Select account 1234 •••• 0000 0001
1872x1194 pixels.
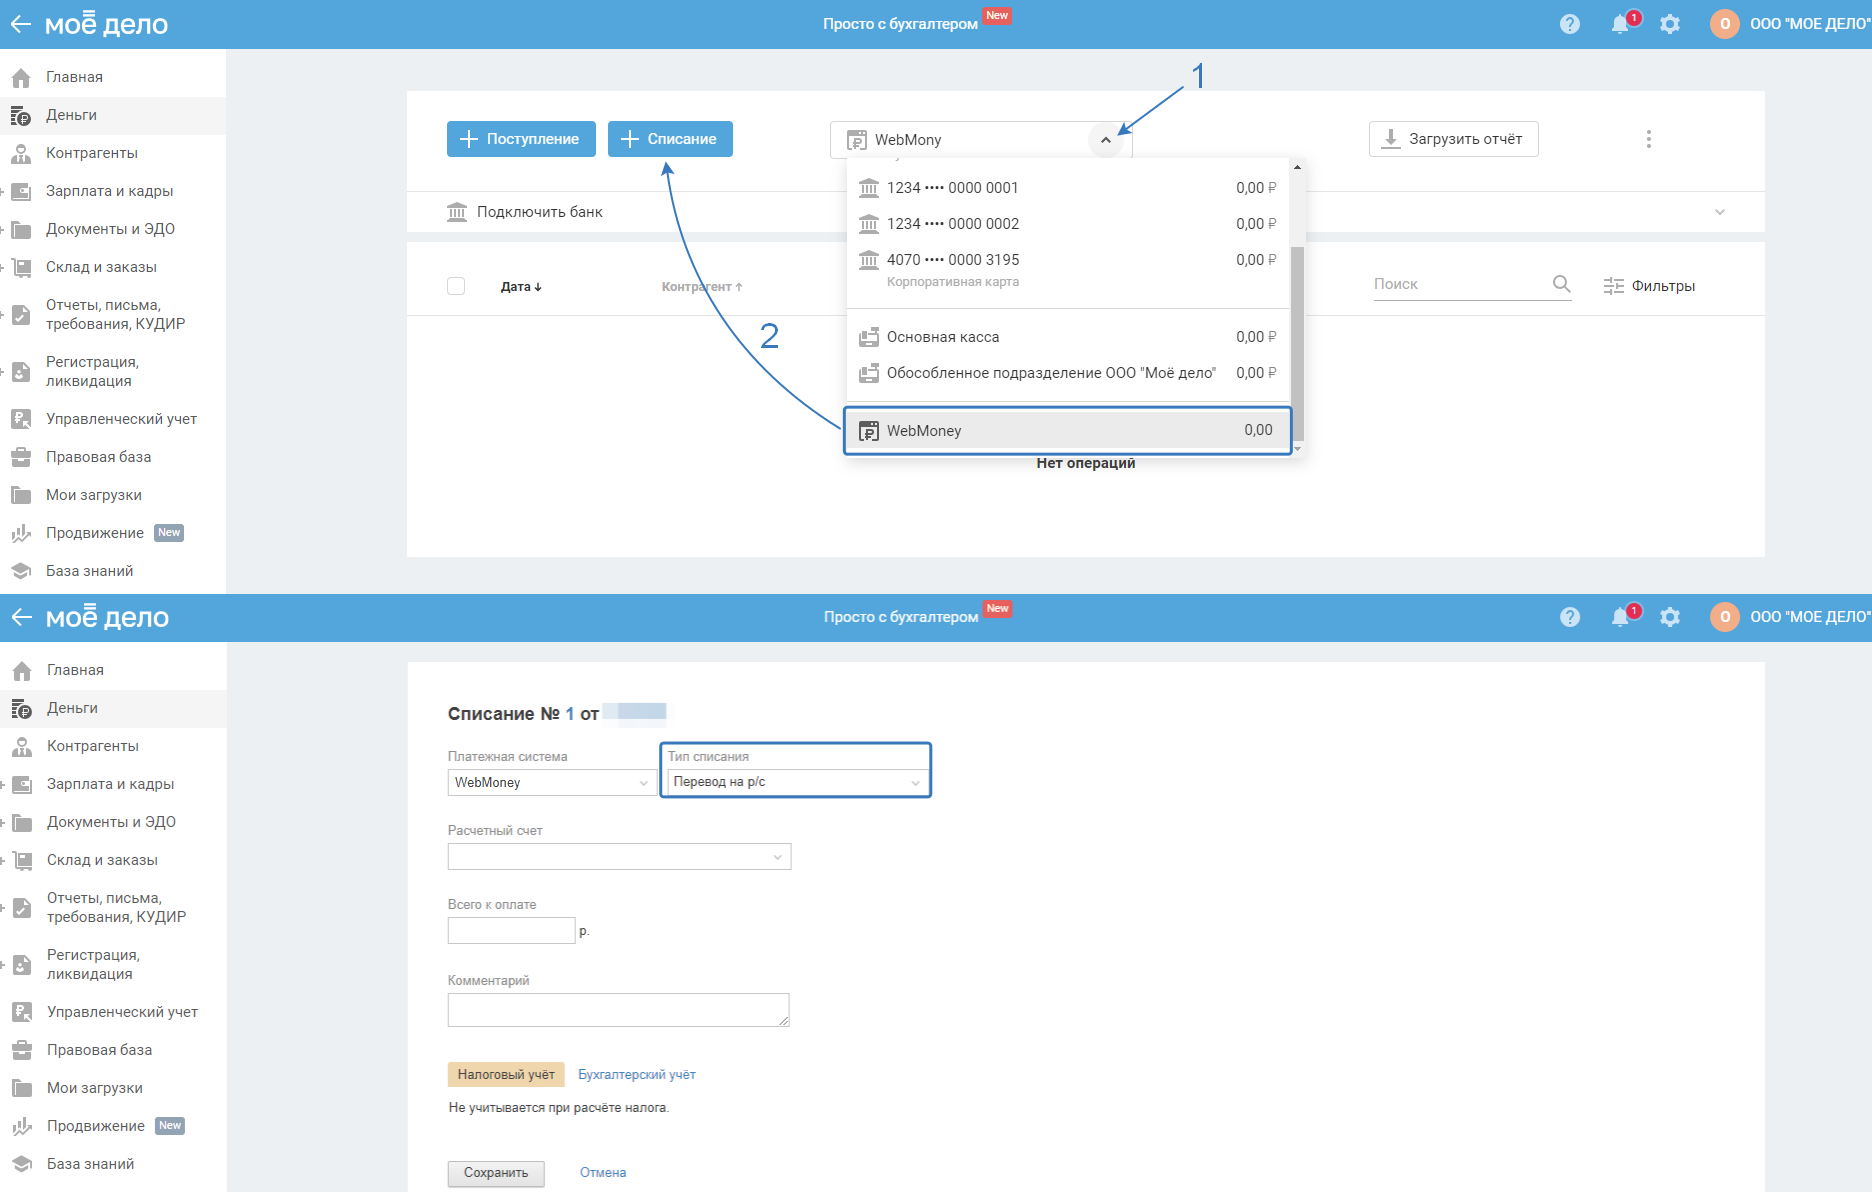tap(1068, 188)
